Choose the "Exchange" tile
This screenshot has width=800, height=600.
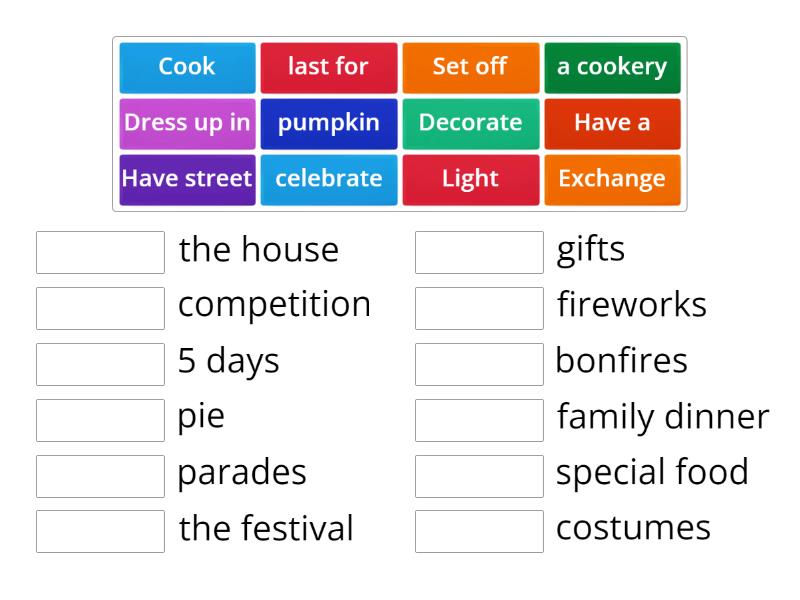[612, 179]
